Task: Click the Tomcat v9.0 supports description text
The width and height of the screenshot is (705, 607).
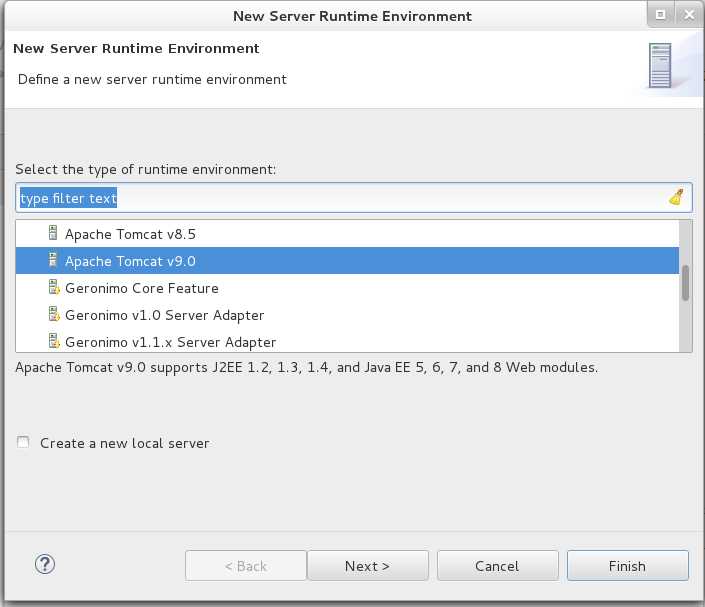Action: click(307, 368)
